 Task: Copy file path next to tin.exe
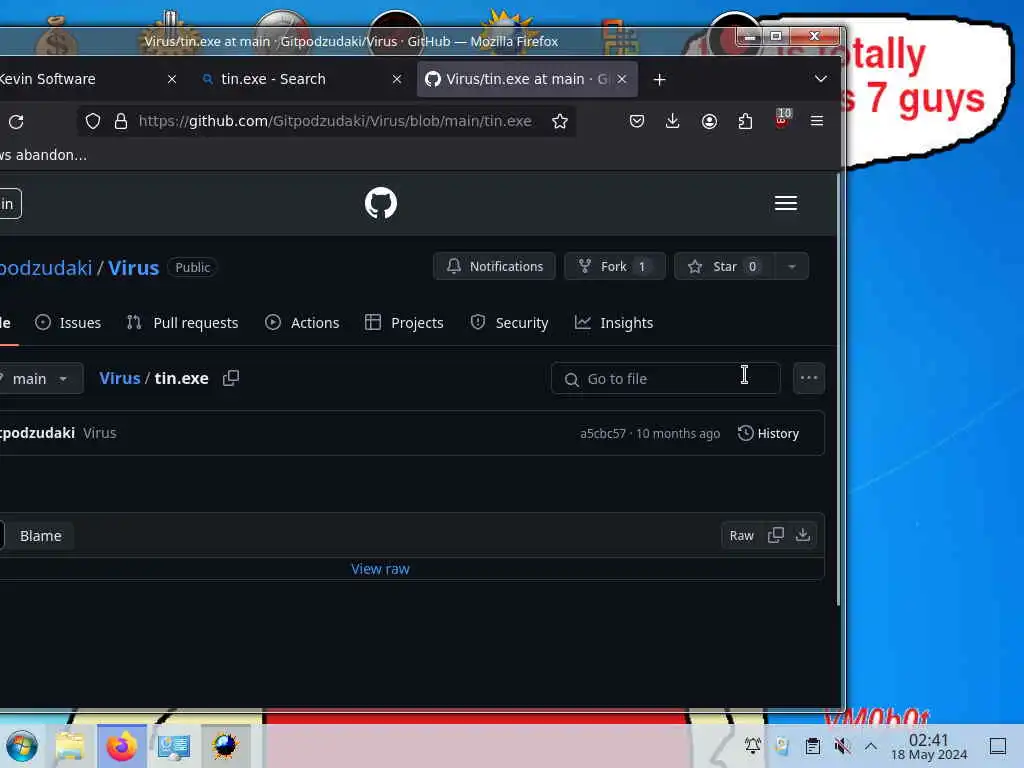231,378
